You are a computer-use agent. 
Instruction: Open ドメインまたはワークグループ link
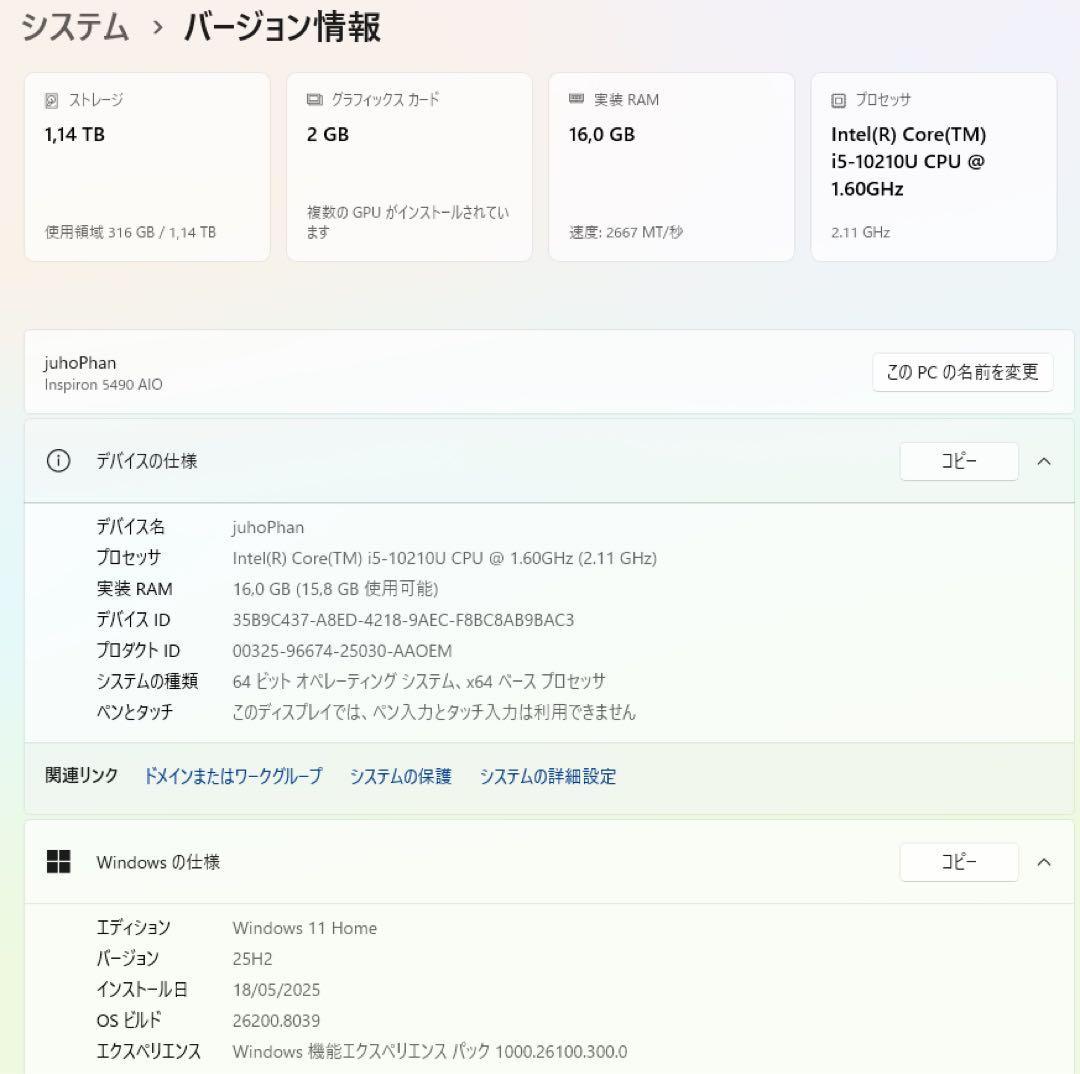click(233, 776)
